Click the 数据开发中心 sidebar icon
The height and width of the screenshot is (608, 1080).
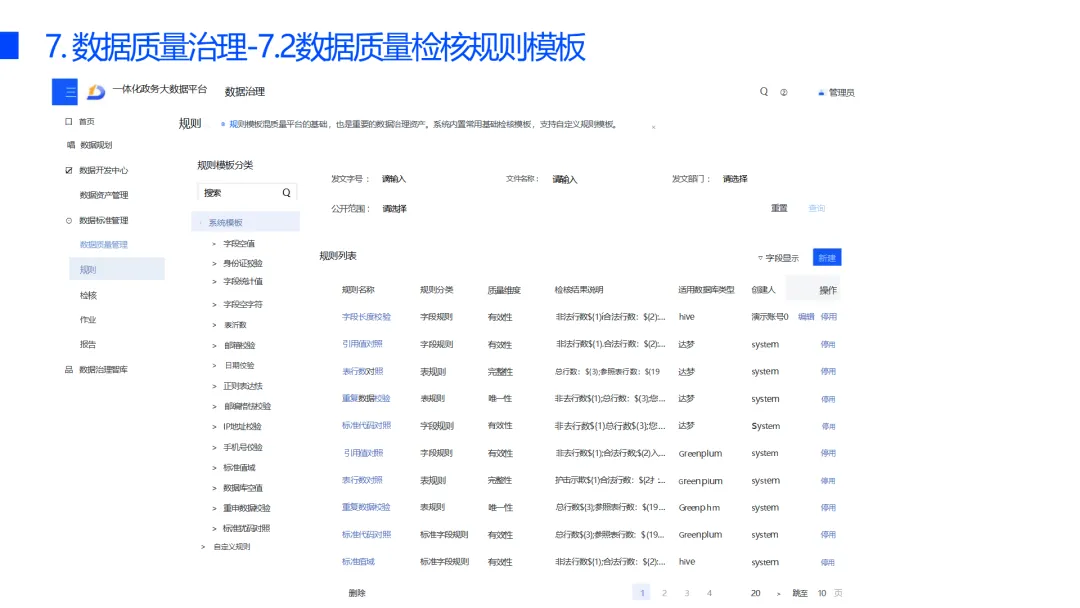coord(68,170)
